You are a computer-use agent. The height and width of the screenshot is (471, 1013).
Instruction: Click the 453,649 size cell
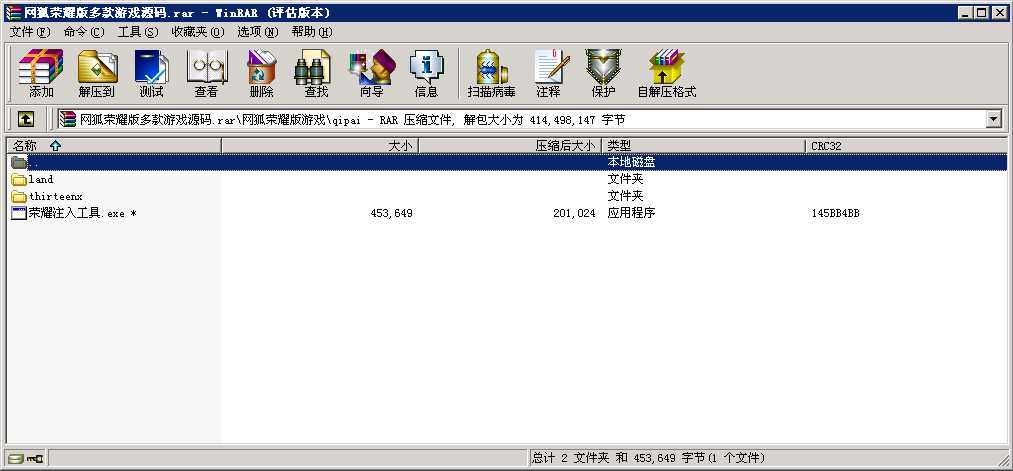coord(392,213)
